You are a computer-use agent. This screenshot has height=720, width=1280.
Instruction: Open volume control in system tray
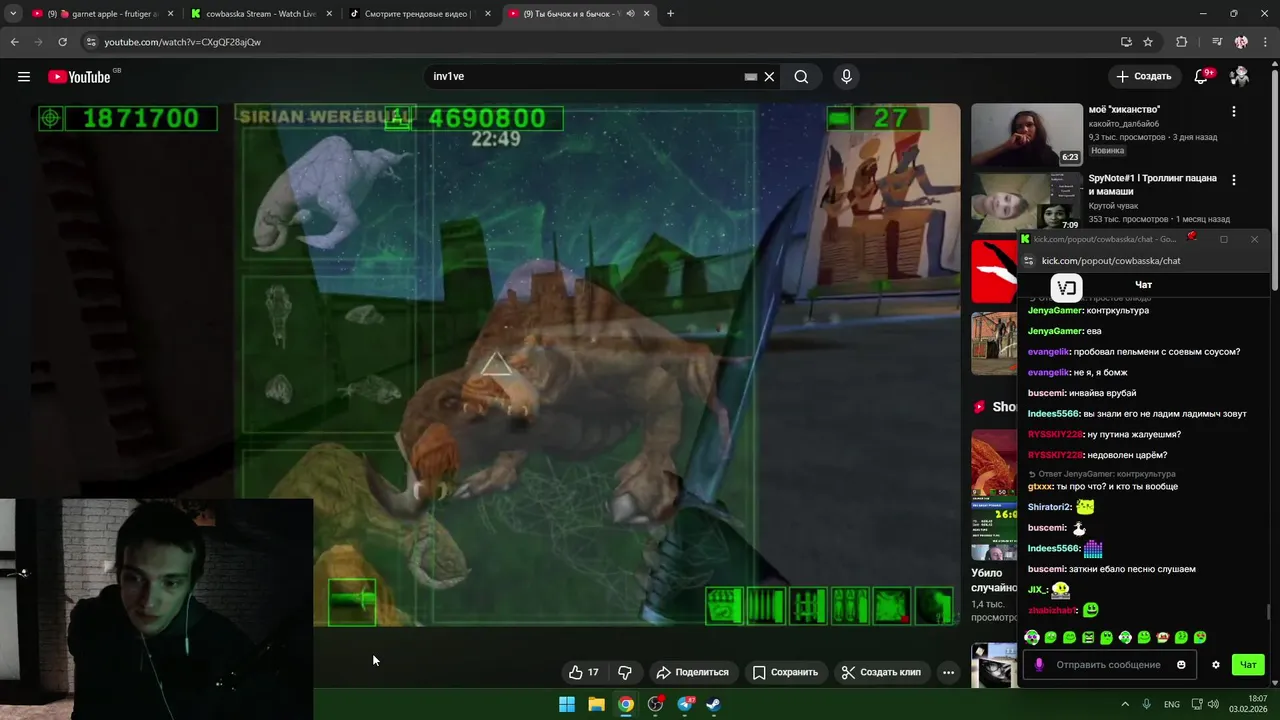[1213, 704]
